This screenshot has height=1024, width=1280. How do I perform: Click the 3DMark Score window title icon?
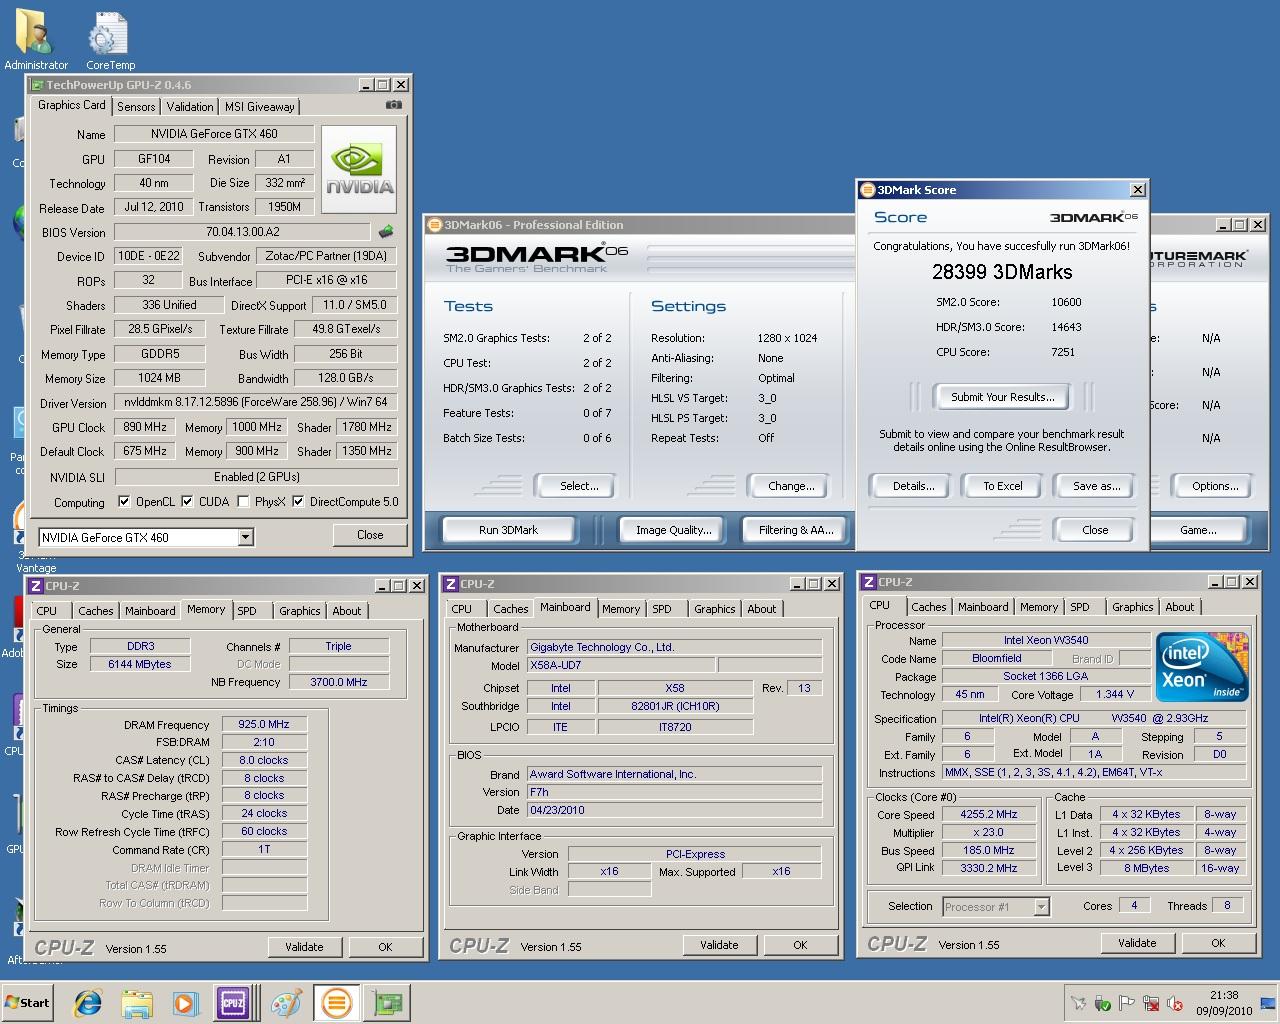pyautogui.click(x=868, y=190)
